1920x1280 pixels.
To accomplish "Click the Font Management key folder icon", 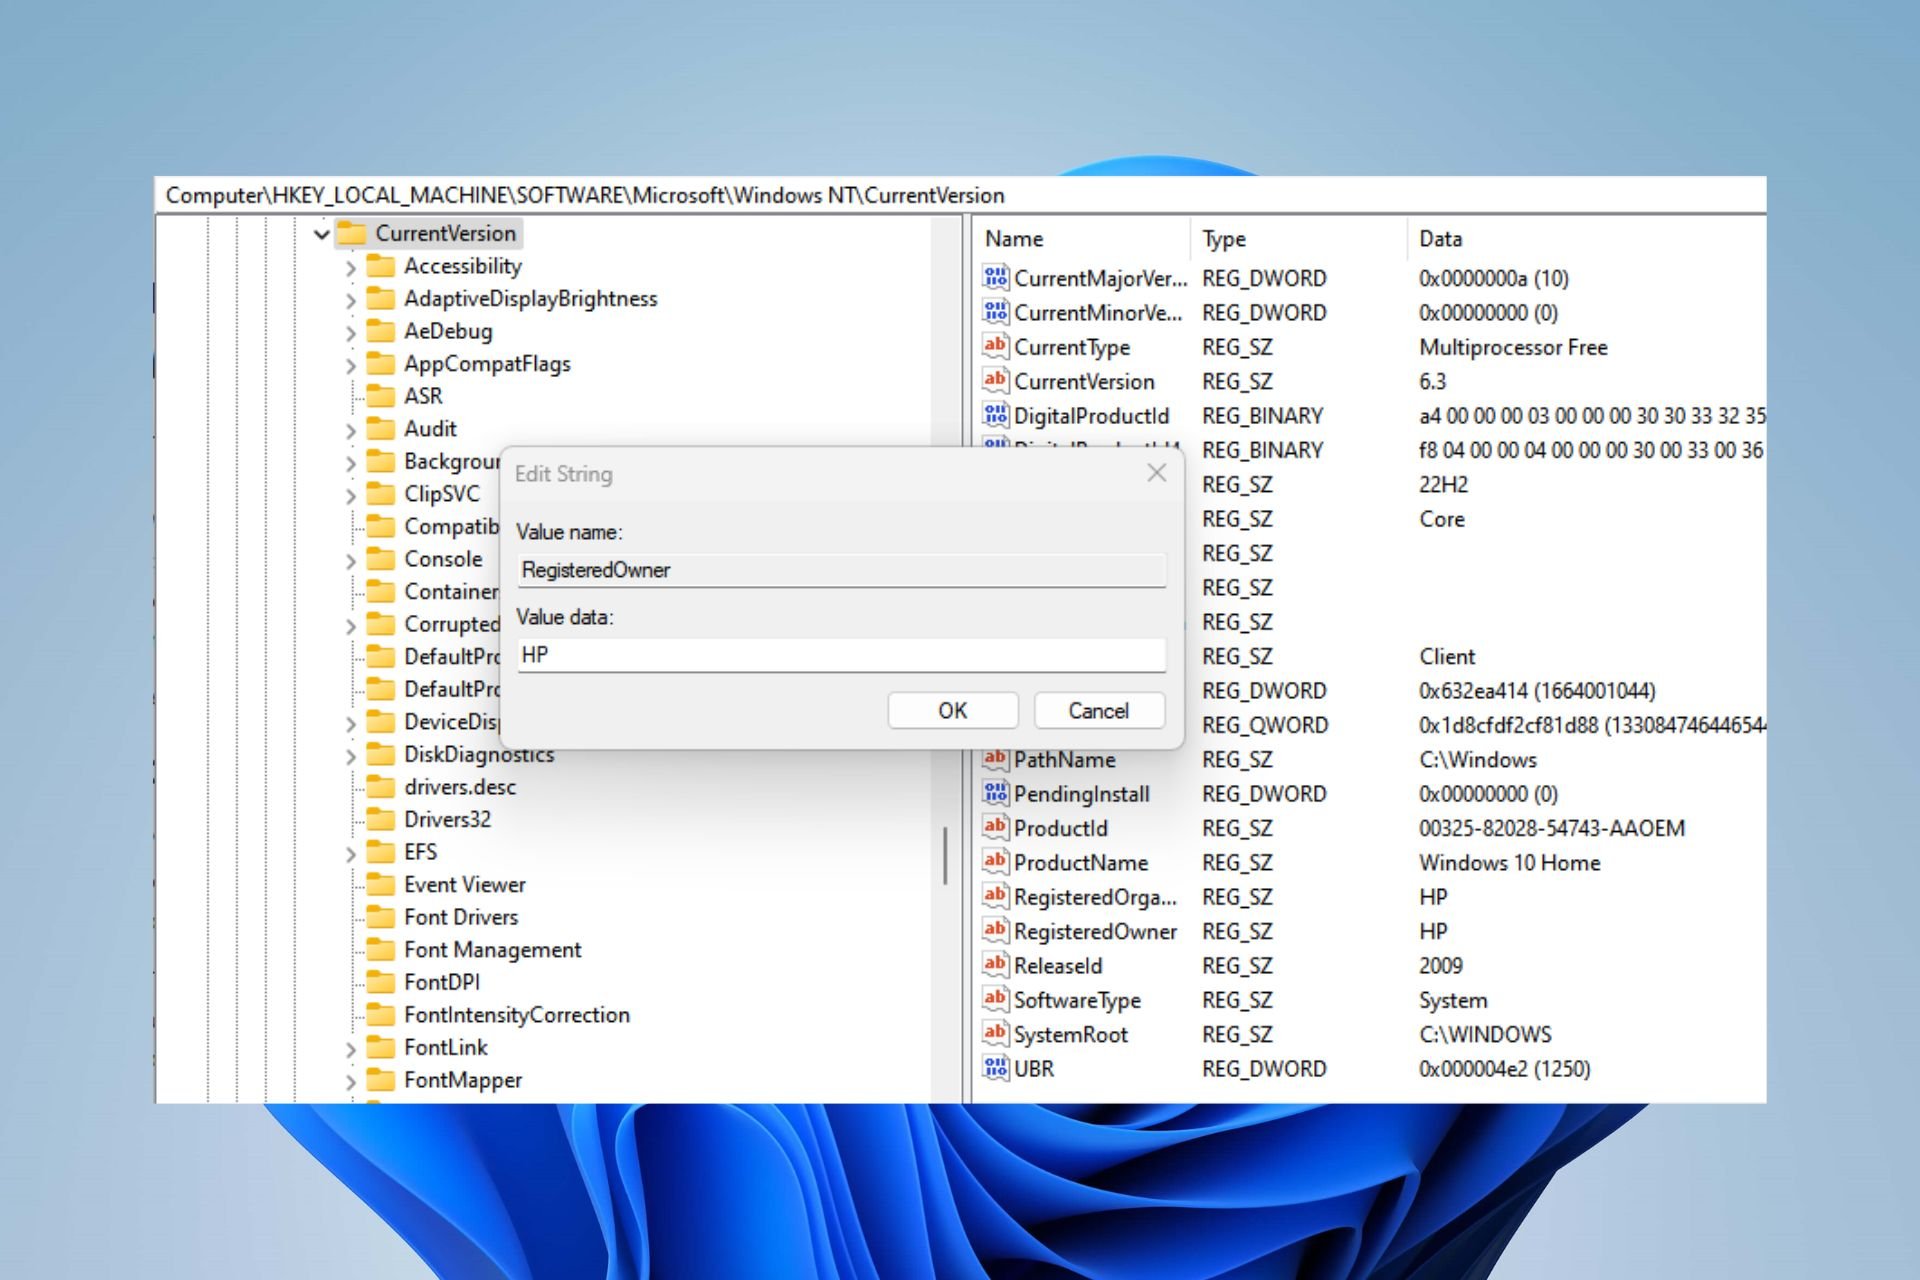I will point(380,949).
